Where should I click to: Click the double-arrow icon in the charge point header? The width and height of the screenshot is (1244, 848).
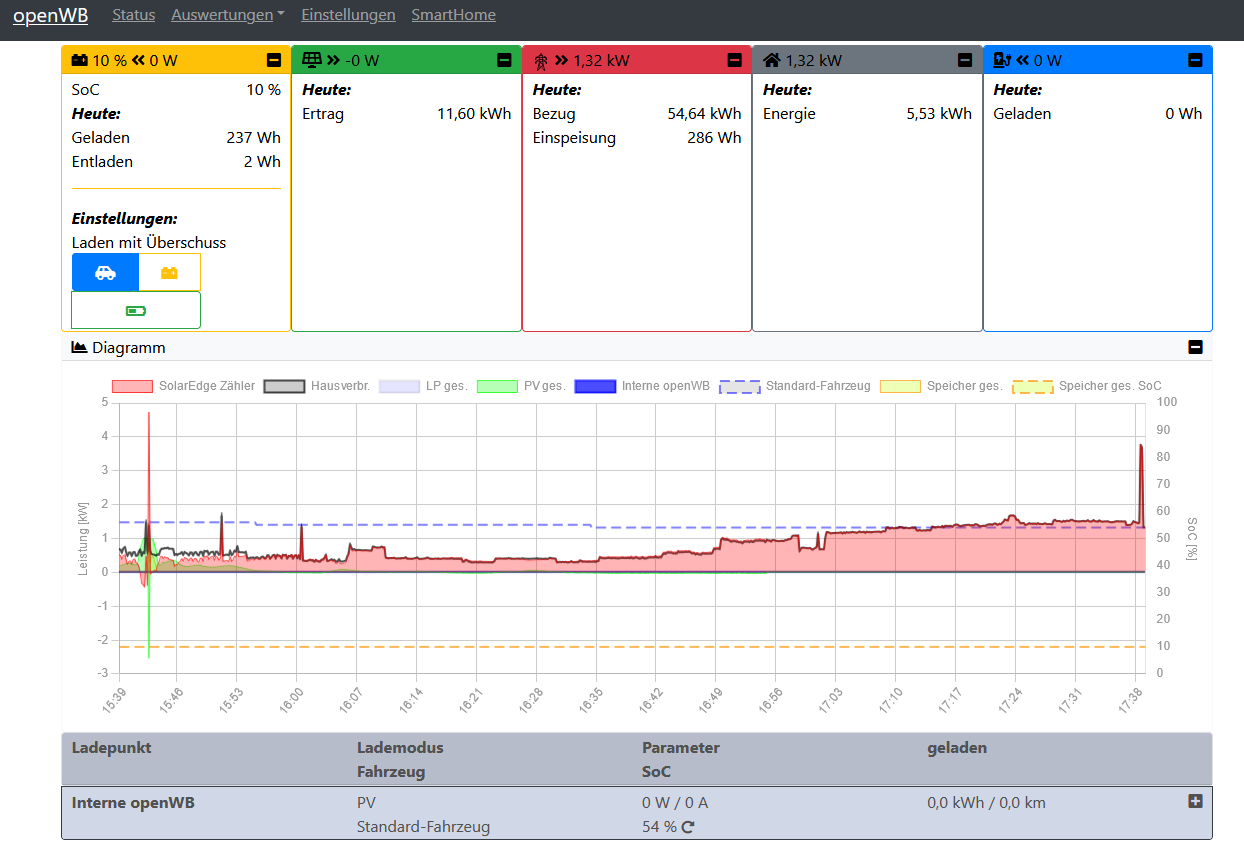1022,60
